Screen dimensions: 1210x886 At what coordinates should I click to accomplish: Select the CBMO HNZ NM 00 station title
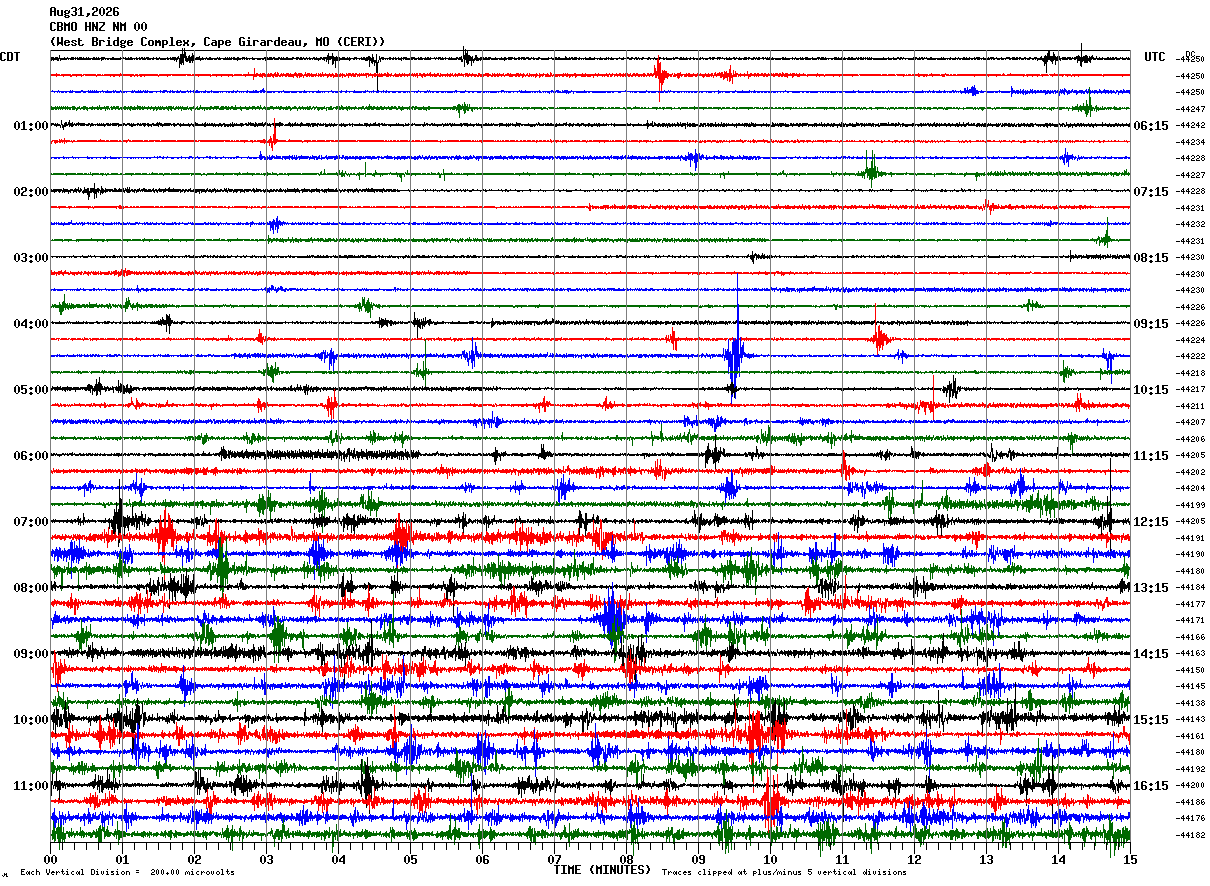pyautogui.click(x=98, y=27)
